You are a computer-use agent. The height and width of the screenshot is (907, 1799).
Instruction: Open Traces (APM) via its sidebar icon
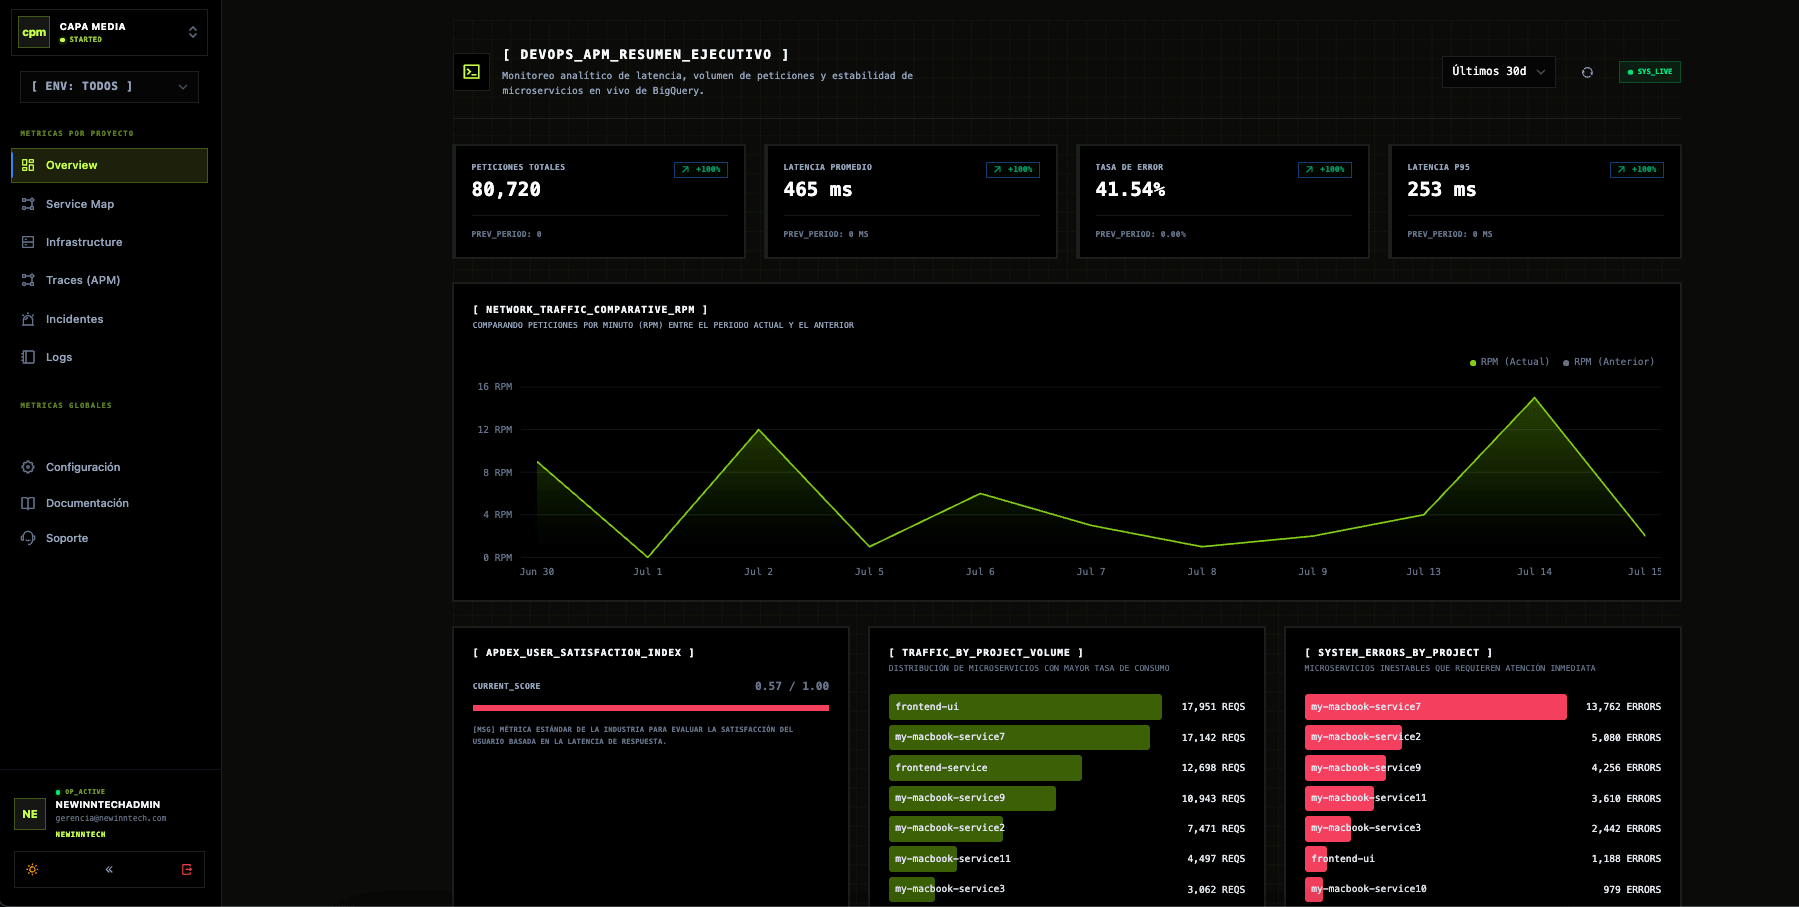(x=28, y=280)
